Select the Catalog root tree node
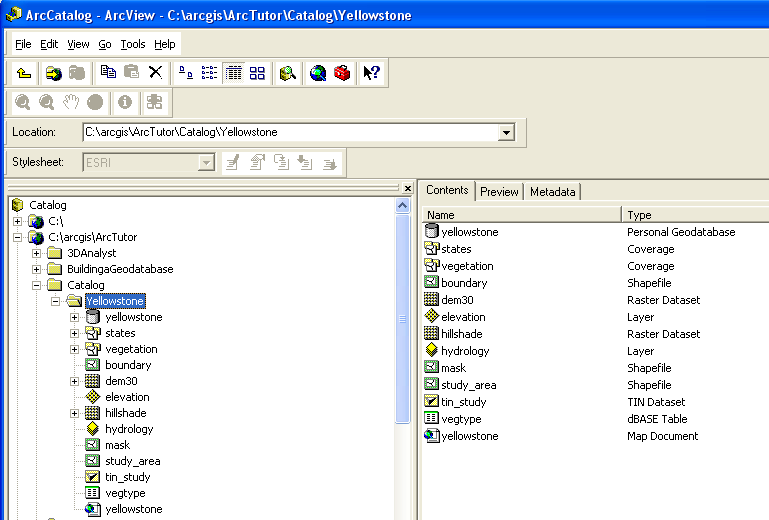 pyautogui.click(x=48, y=205)
